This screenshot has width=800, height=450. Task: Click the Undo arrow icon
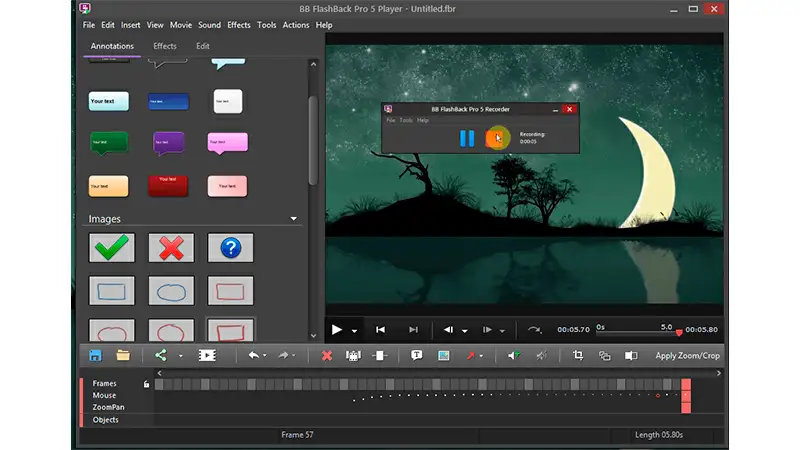click(x=253, y=355)
